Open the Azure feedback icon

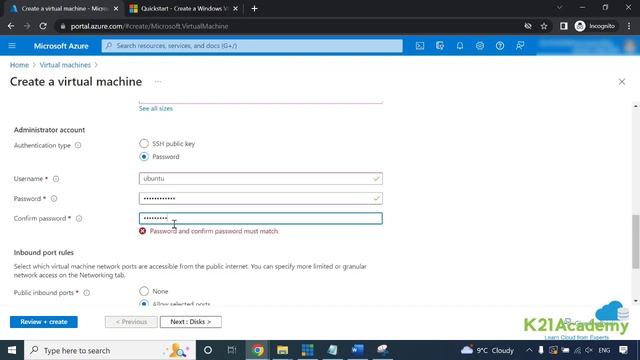(x=520, y=46)
